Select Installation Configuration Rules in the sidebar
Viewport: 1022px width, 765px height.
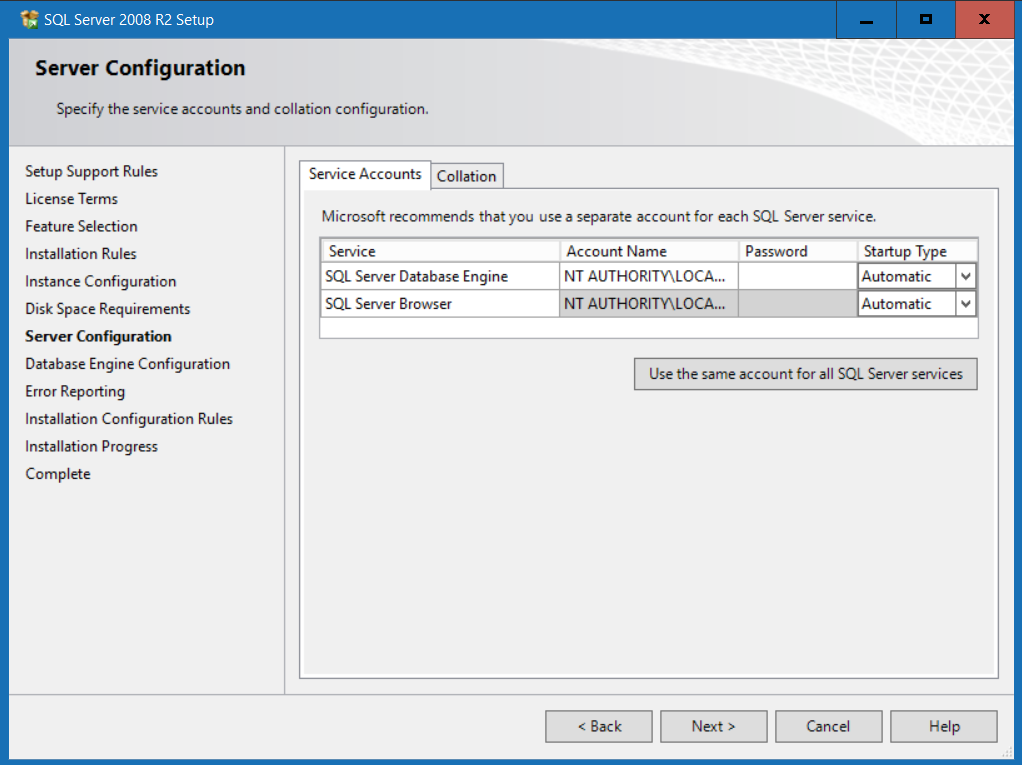point(128,418)
